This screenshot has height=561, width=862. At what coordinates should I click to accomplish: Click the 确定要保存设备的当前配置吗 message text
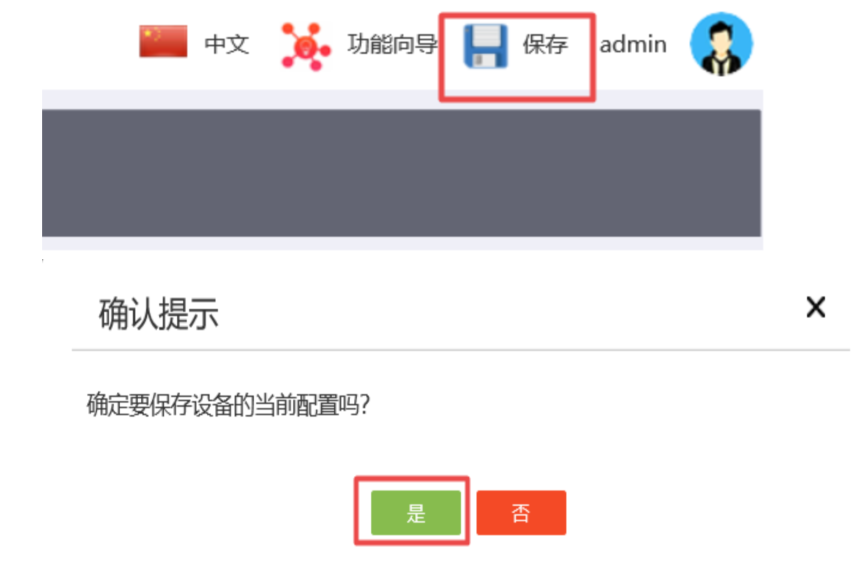[228, 405]
